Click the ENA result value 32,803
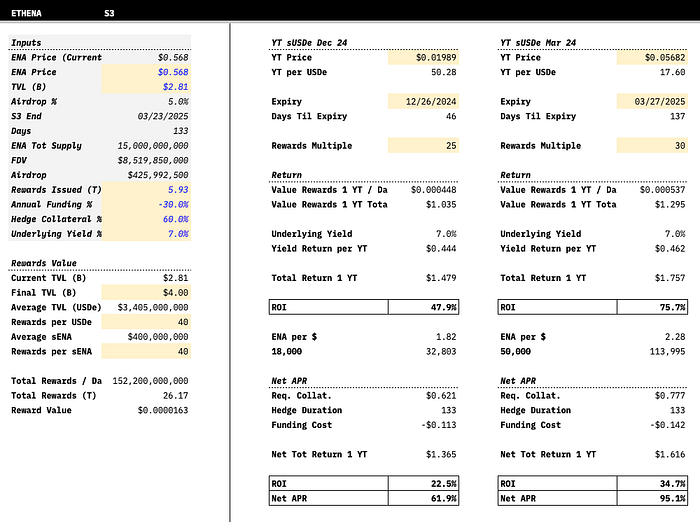 441,351
